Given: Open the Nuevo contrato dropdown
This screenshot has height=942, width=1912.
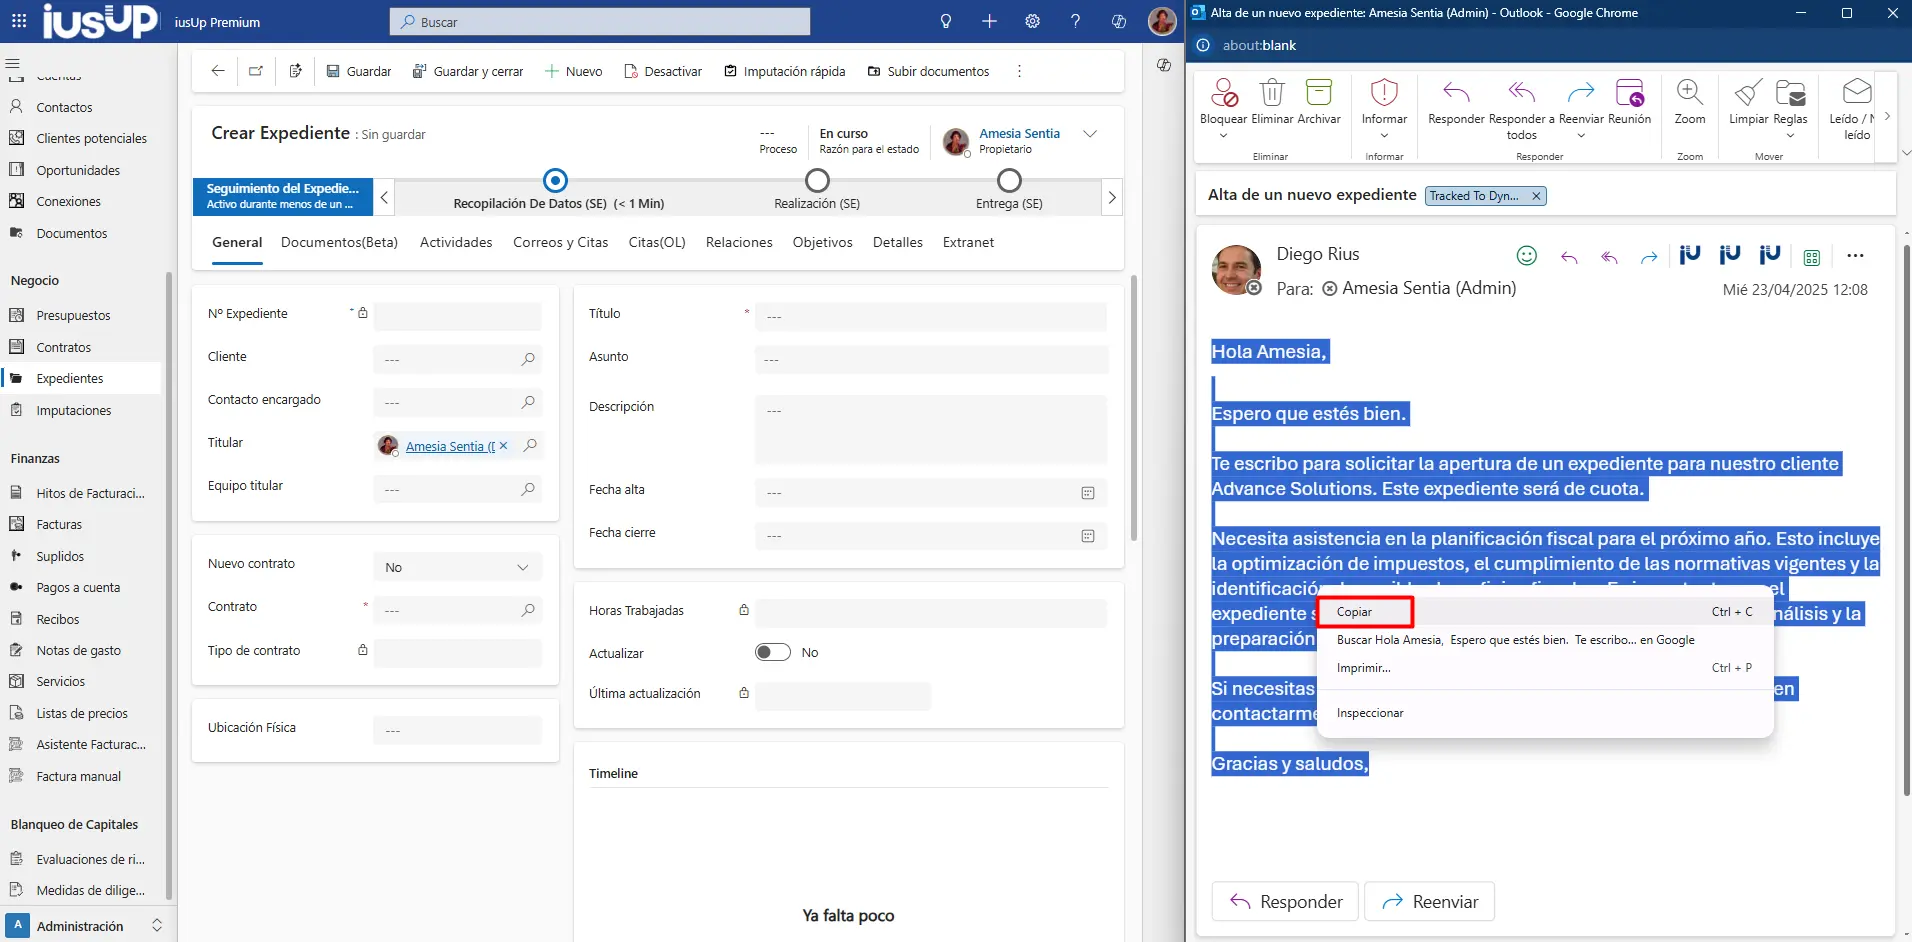Looking at the screenshot, I should (x=457, y=567).
